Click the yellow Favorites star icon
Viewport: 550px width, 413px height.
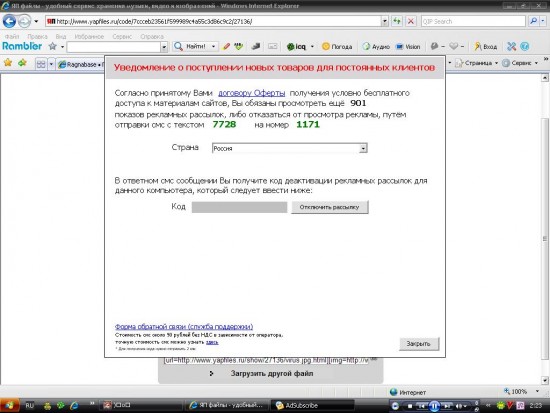(x=8, y=63)
